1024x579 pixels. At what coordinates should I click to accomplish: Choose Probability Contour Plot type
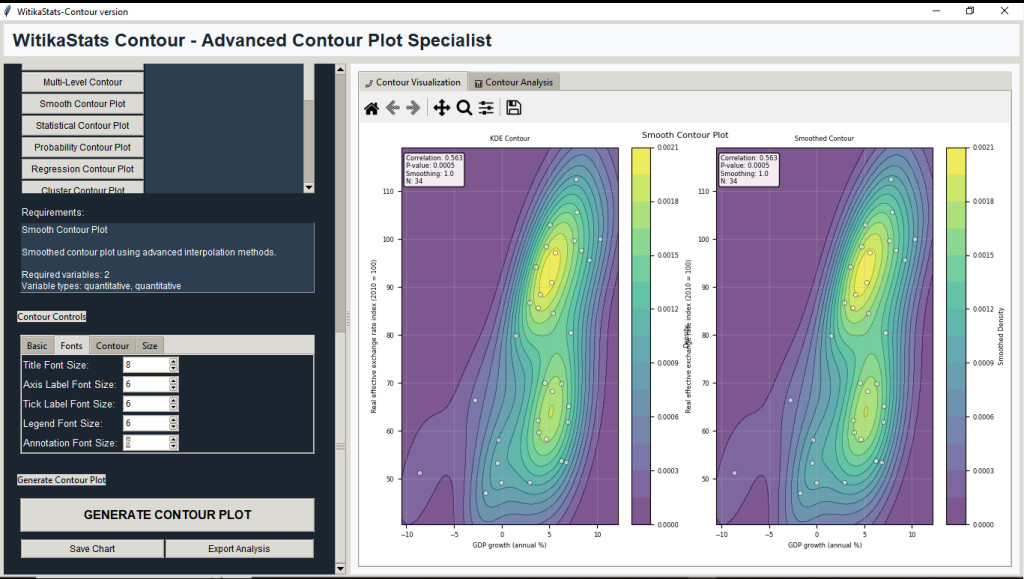(x=82, y=147)
